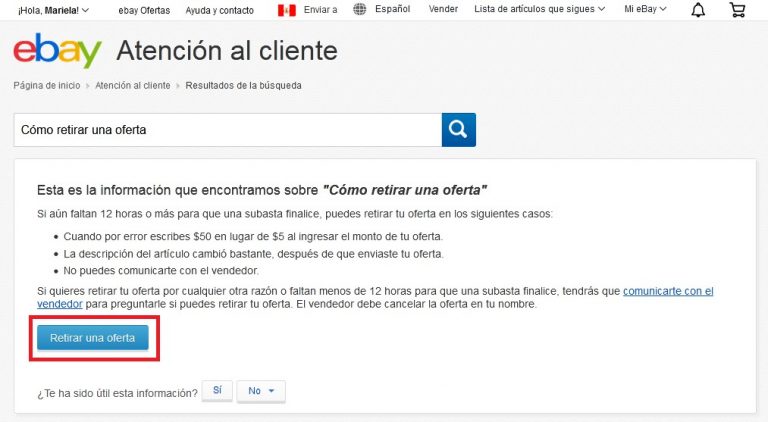Click the help search input field
The height and width of the screenshot is (422, 768).
pos(228,130)
